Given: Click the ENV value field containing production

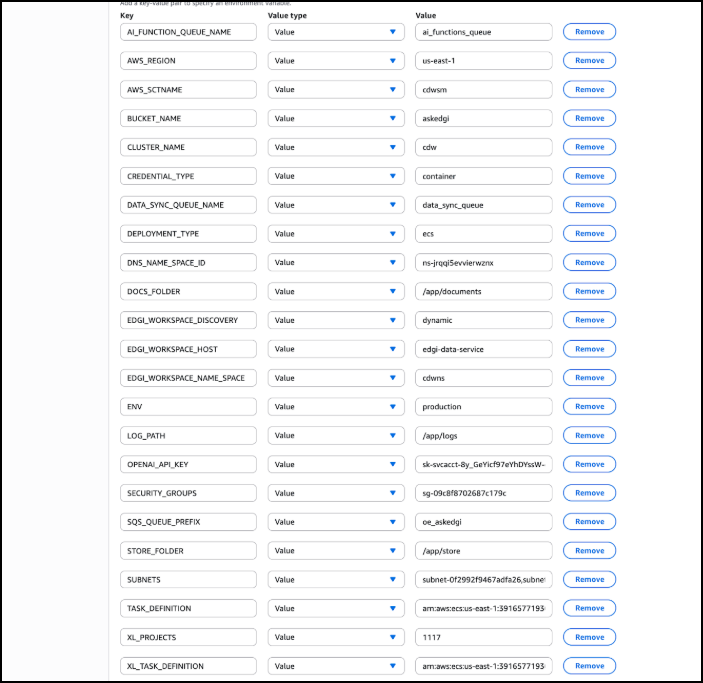Looking at the screenshot, I should tap(483, 406).
